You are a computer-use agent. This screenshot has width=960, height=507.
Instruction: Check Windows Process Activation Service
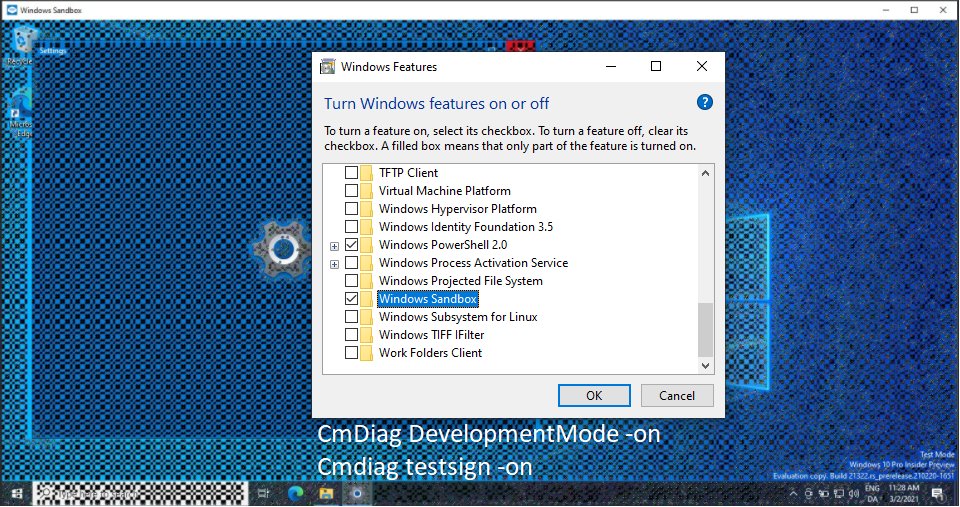tap(351, 263)
